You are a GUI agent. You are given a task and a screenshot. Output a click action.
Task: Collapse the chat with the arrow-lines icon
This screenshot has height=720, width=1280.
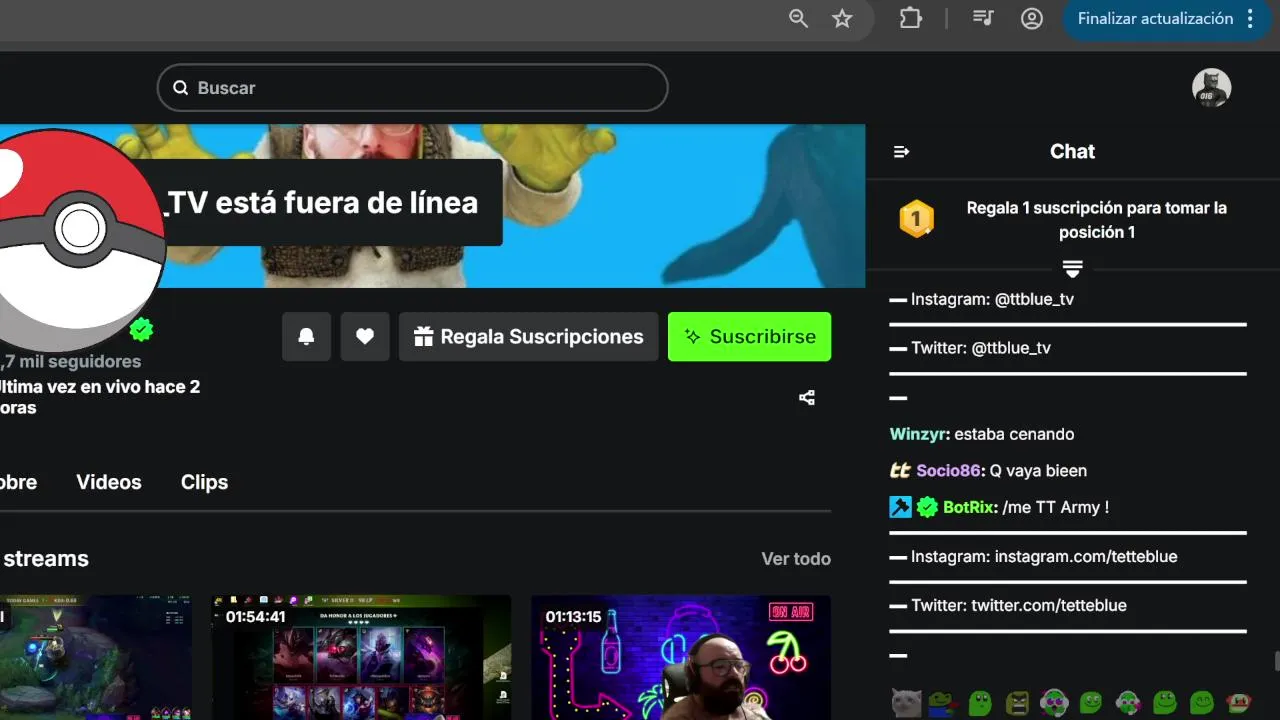coord(901,152)
